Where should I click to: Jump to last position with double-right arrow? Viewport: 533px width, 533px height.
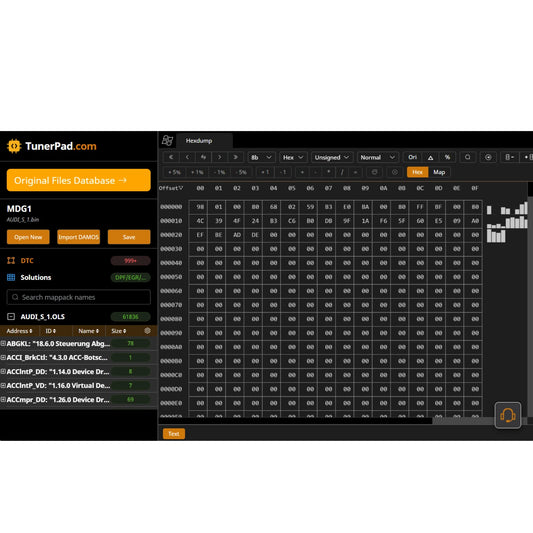tap(236, 157)
